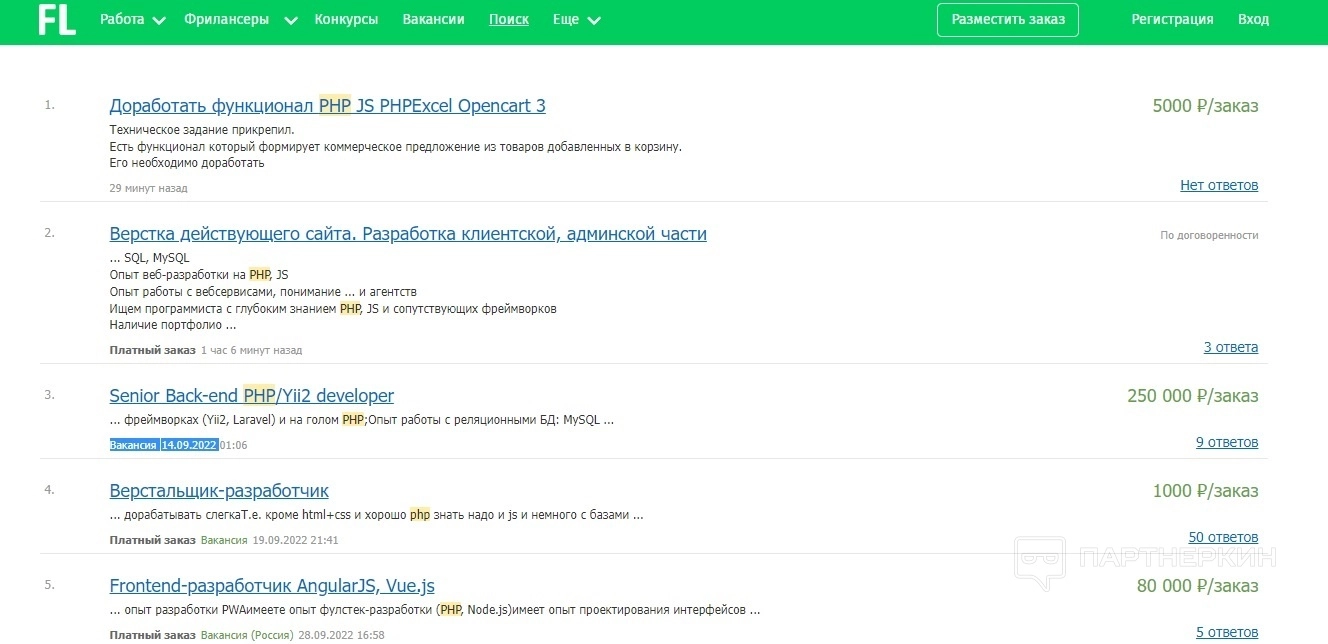Select the Поиск navigation link
The width and height of the screenshot is (1328, 644).
pos(509,20)
